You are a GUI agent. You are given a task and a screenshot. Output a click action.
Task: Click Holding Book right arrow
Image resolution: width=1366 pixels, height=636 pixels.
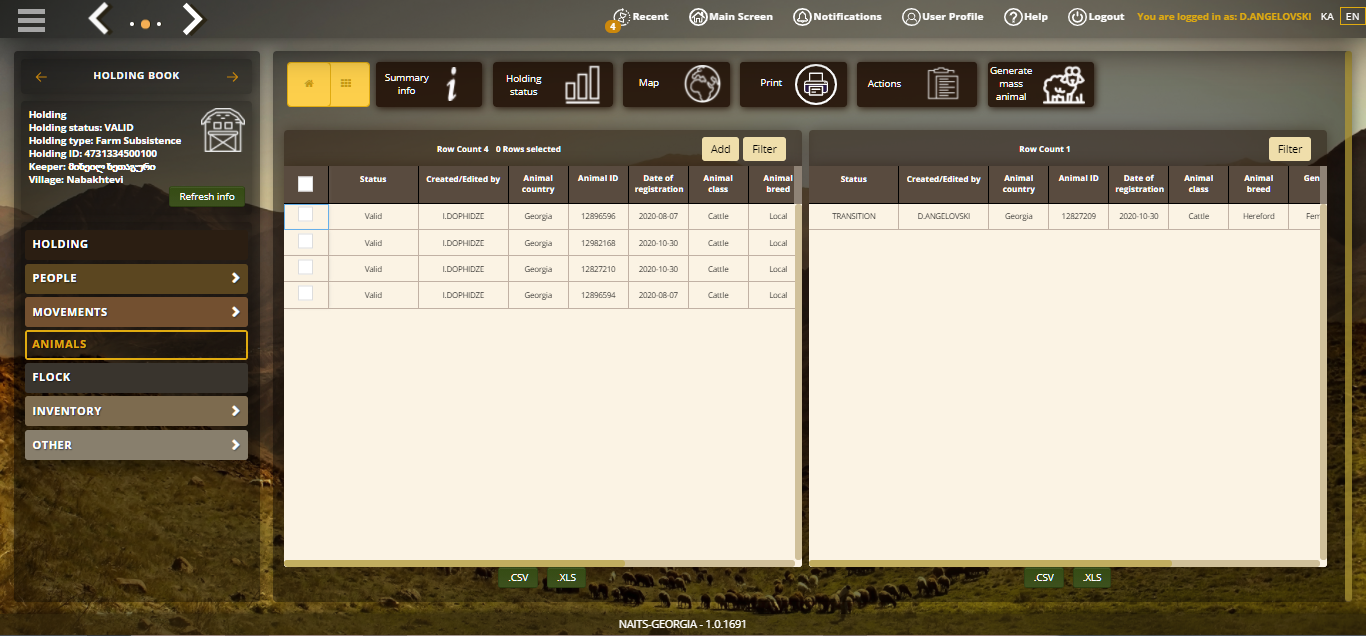[x=233, y=76]
